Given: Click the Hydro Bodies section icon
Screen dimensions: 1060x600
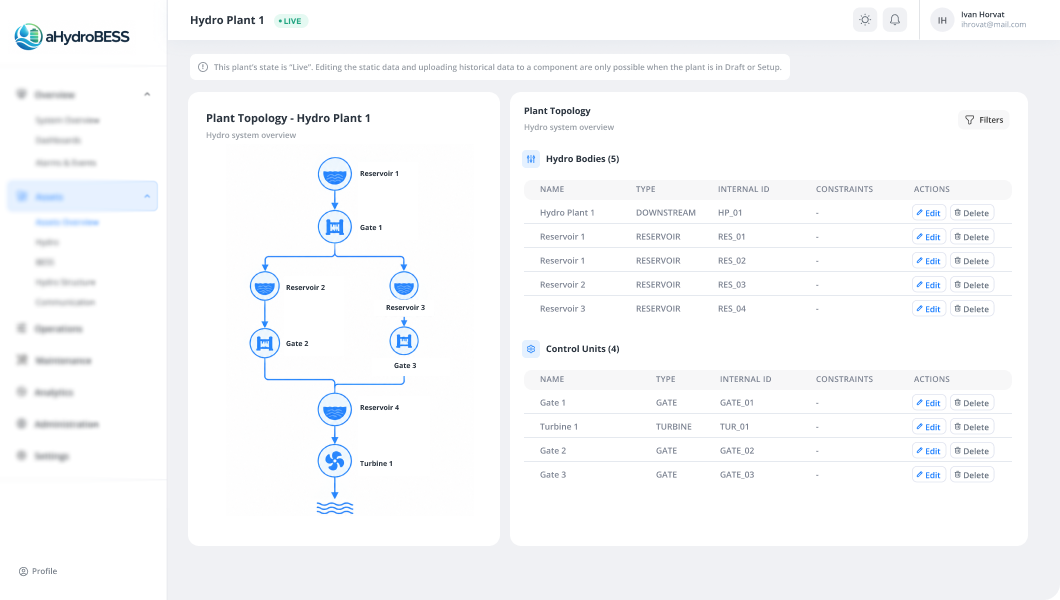Looking at the screenshot, I should [x=531, y=159].
